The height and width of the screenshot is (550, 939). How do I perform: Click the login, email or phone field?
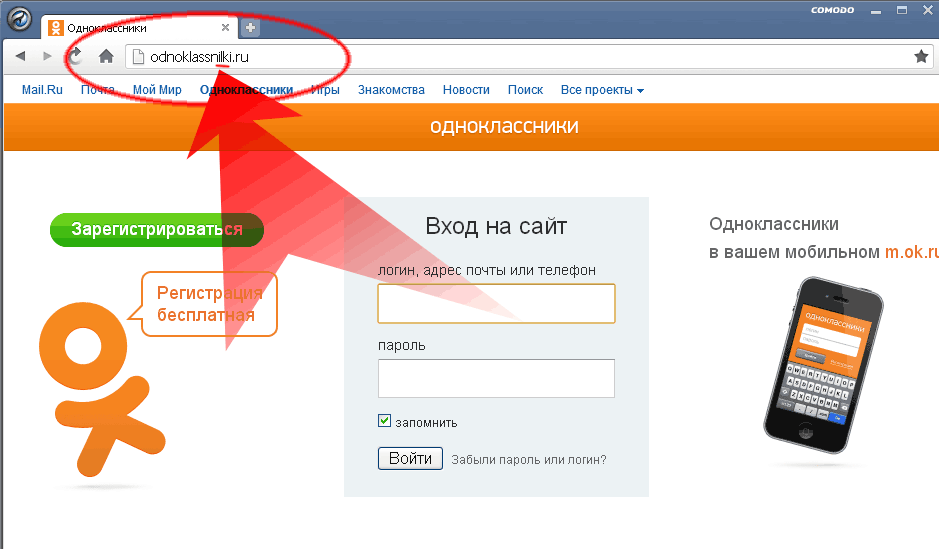coord(496,304)
